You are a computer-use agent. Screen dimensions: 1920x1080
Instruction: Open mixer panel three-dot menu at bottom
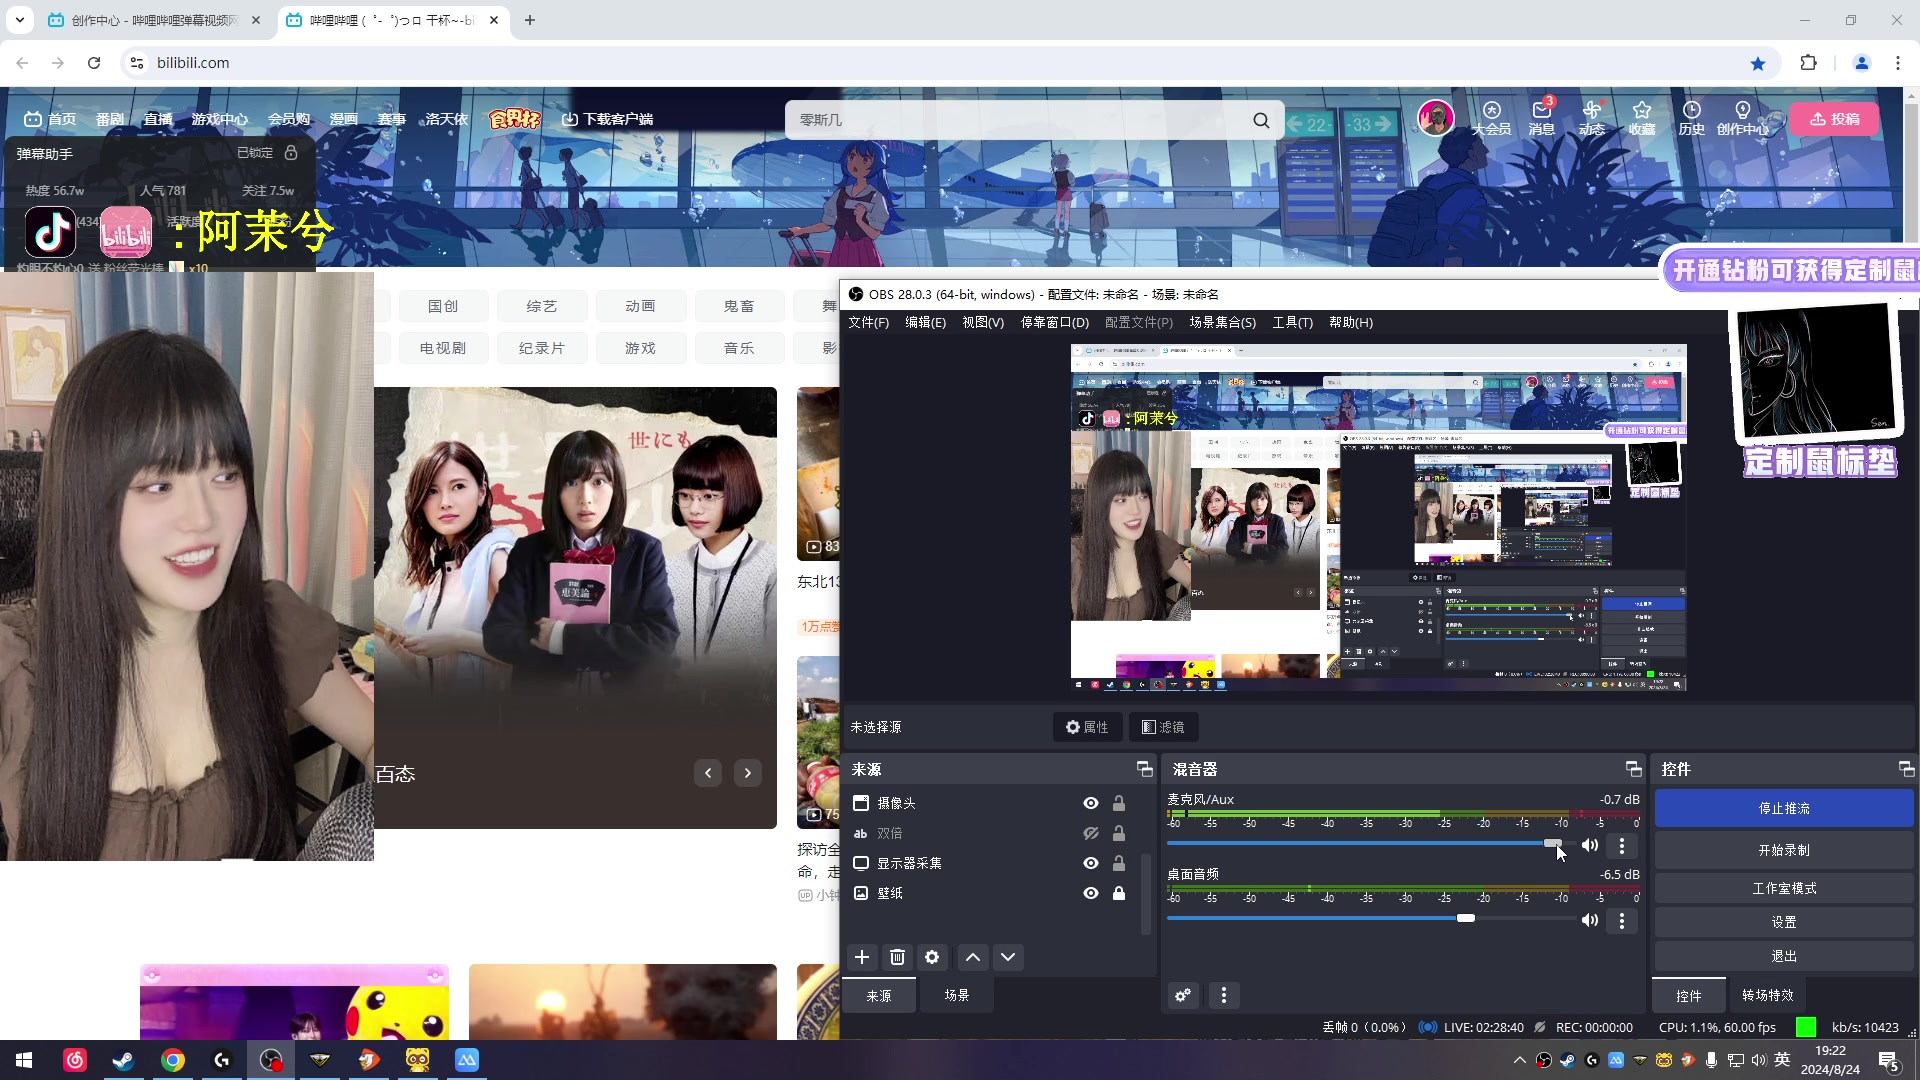pyautogui.click(x=1224, y=995)
